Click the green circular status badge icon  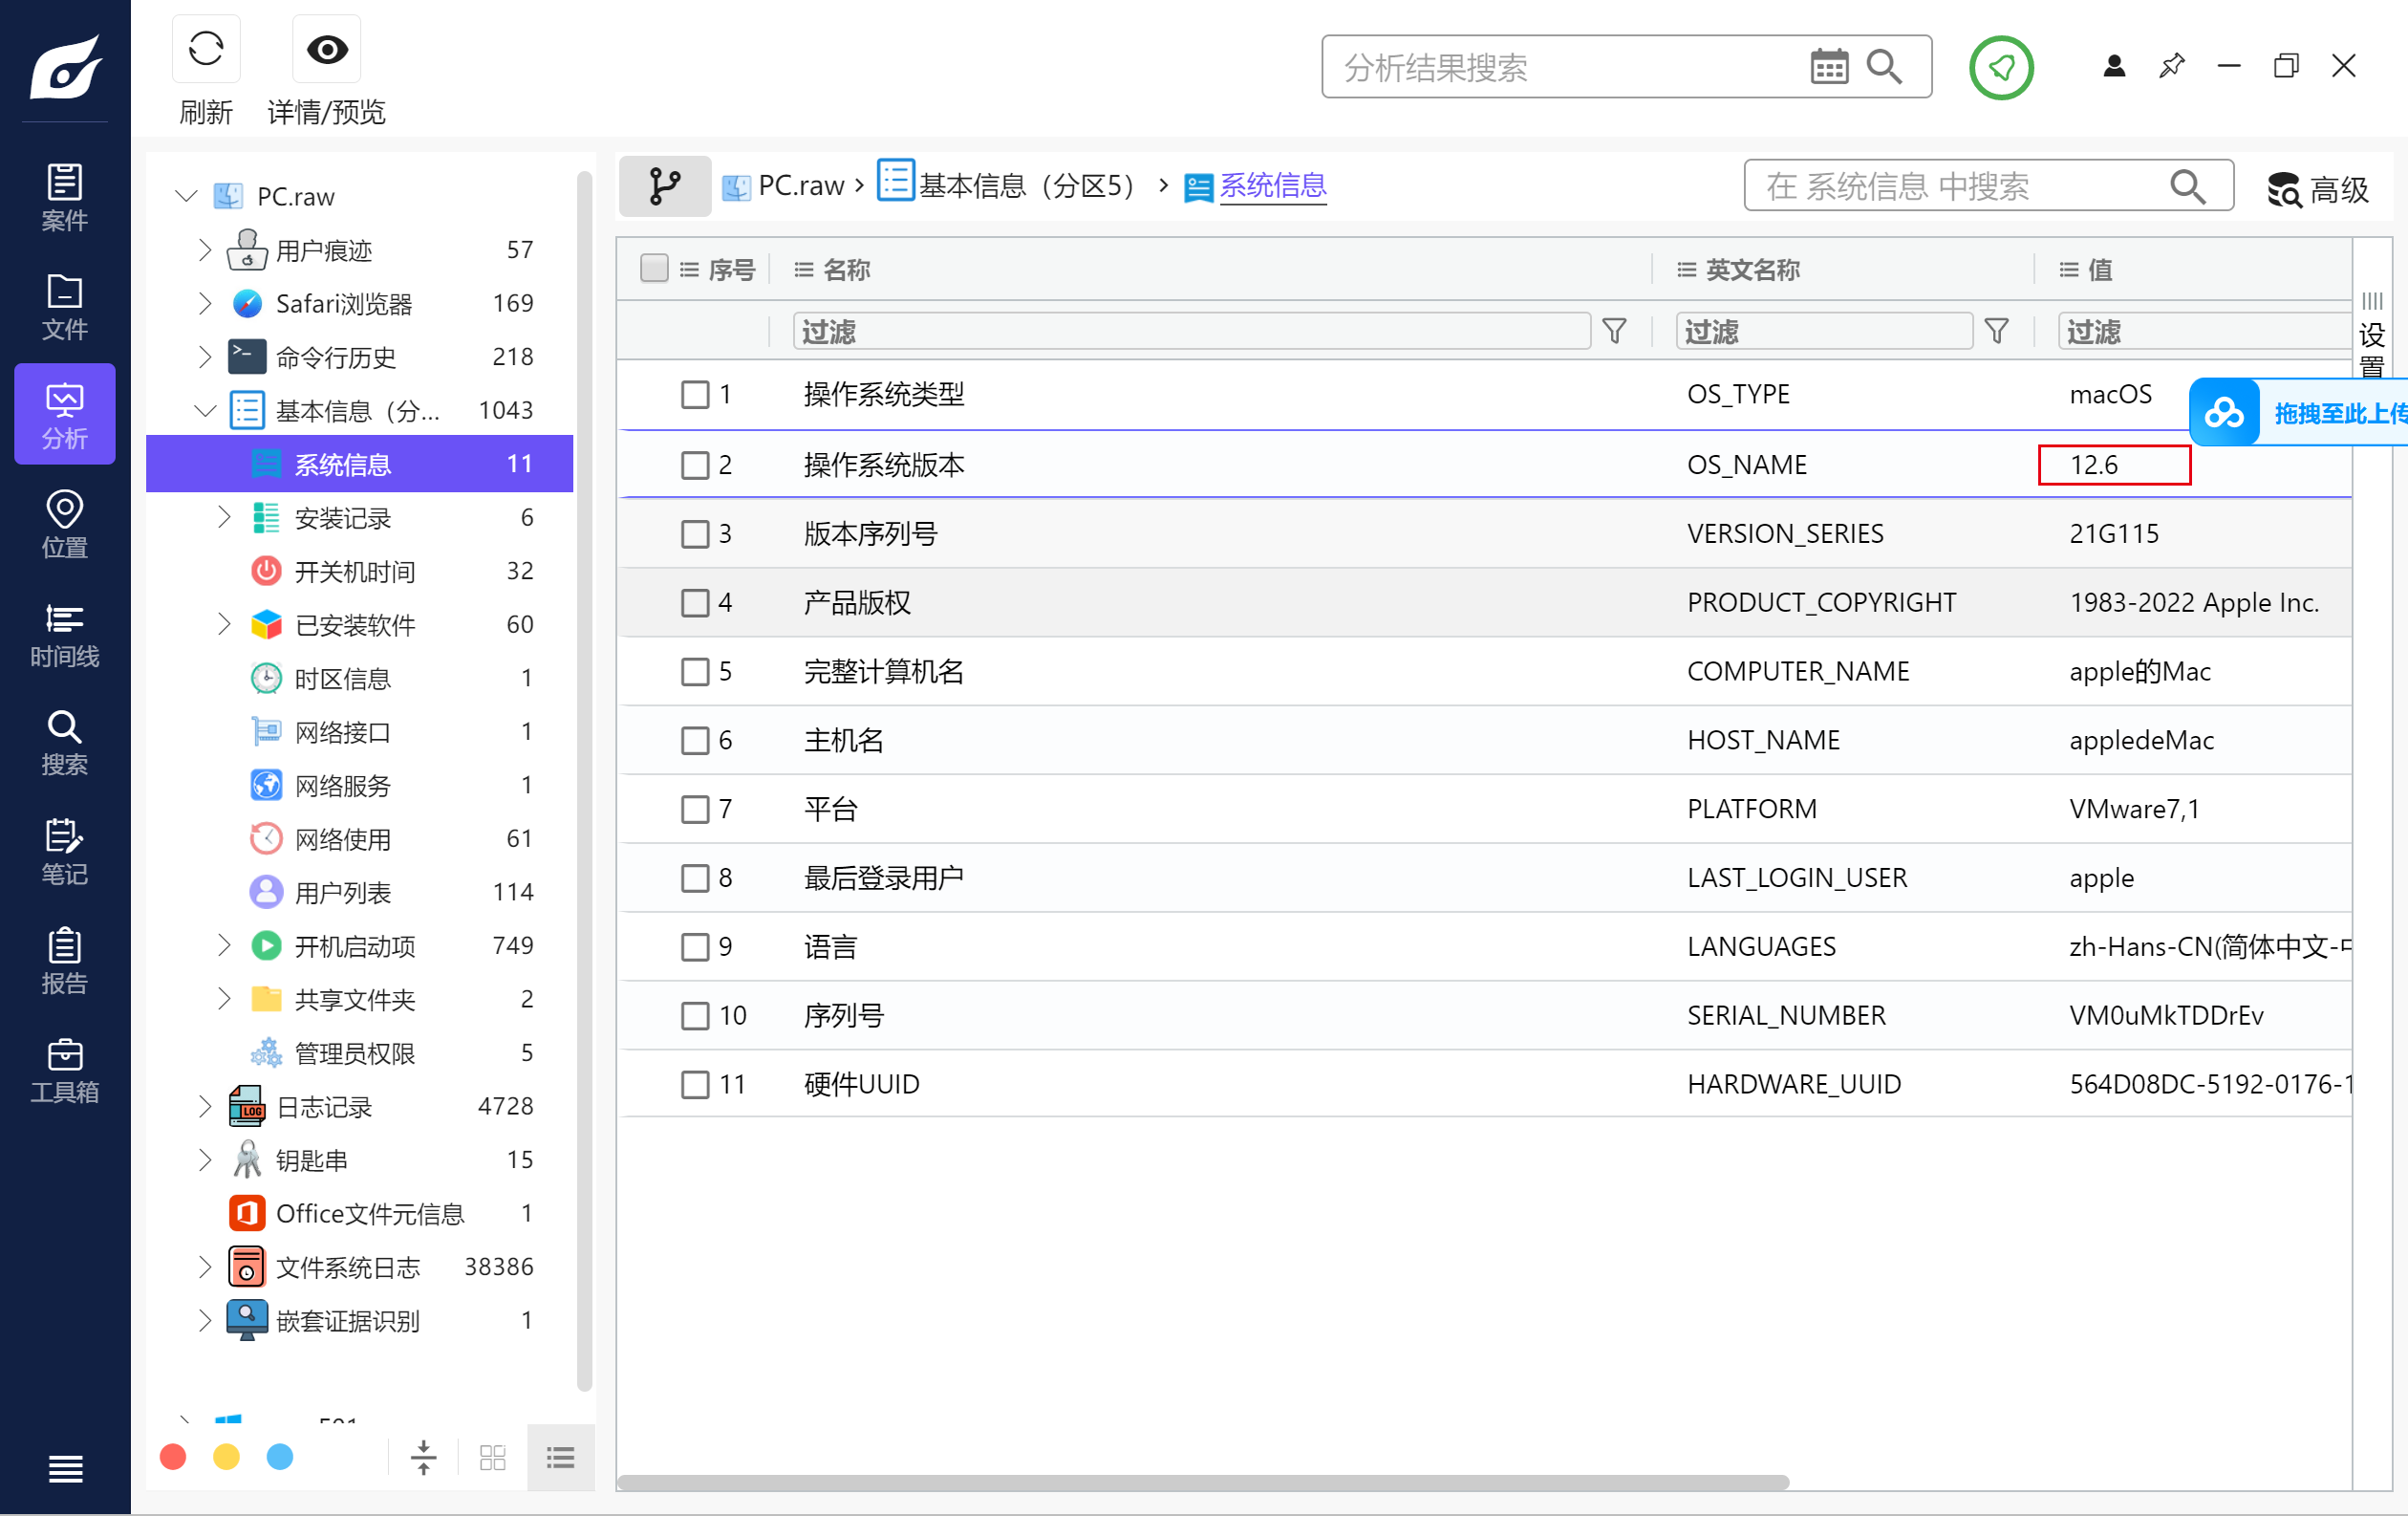(x=2001, y=68)
